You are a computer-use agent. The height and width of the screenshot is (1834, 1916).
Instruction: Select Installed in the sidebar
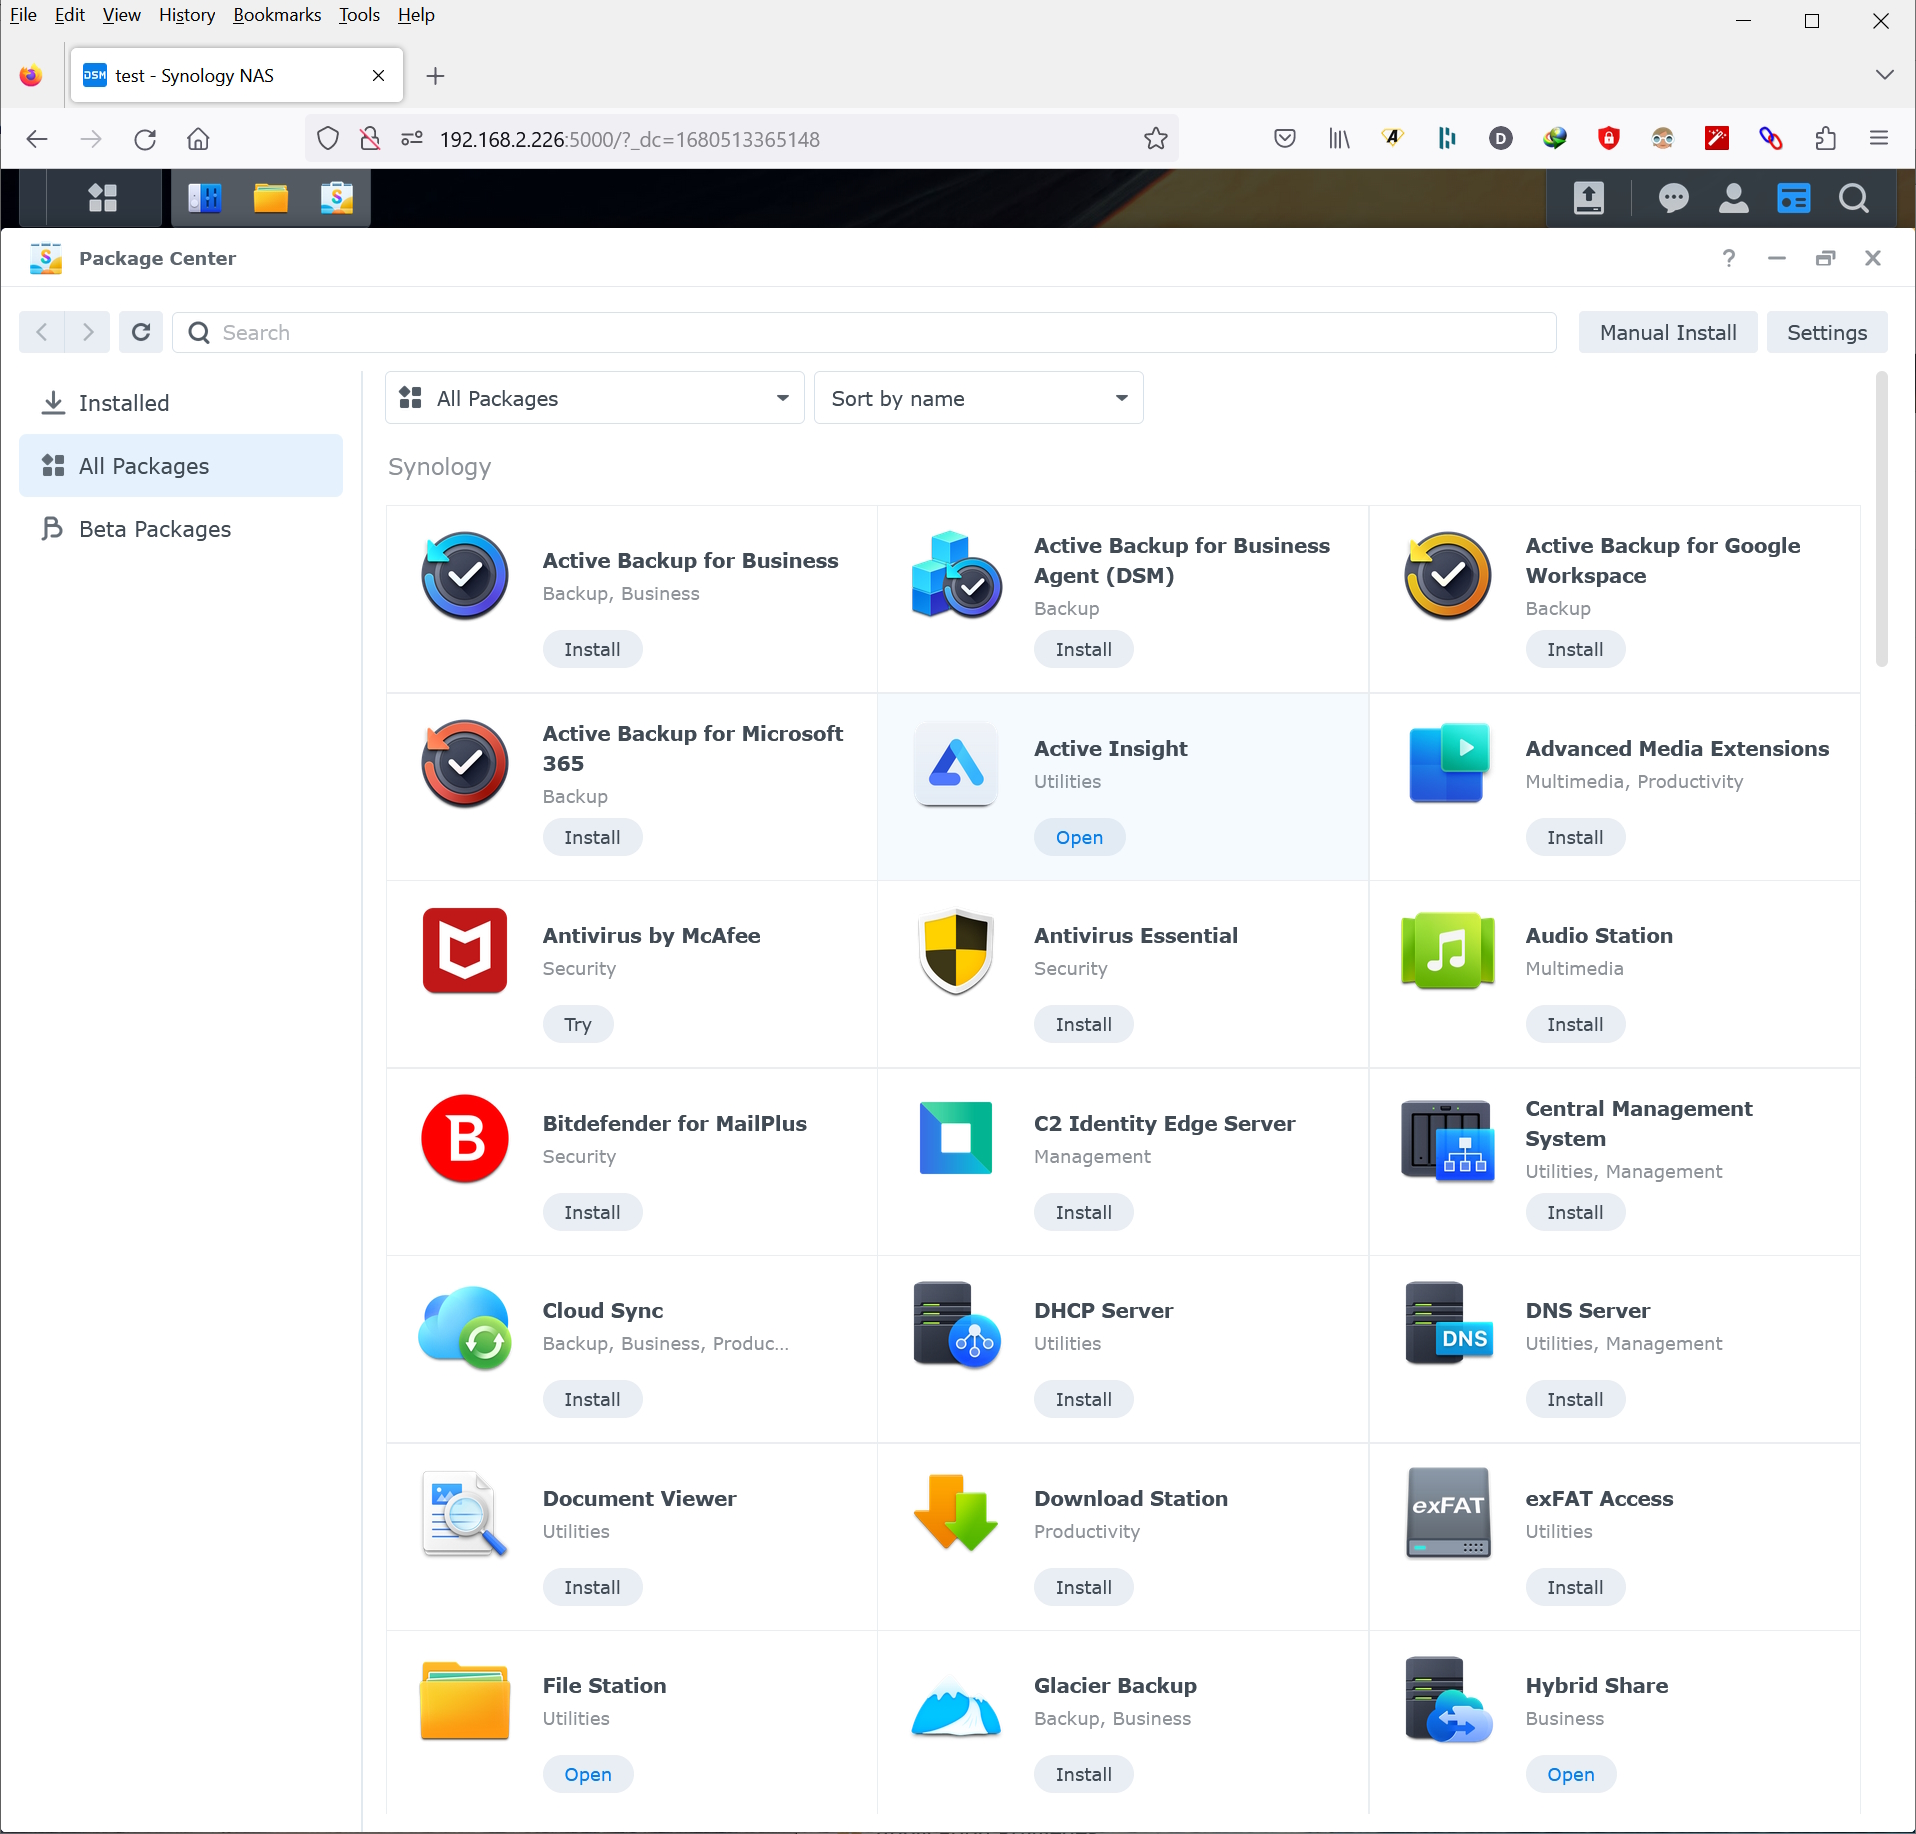[x=124, y=403]
